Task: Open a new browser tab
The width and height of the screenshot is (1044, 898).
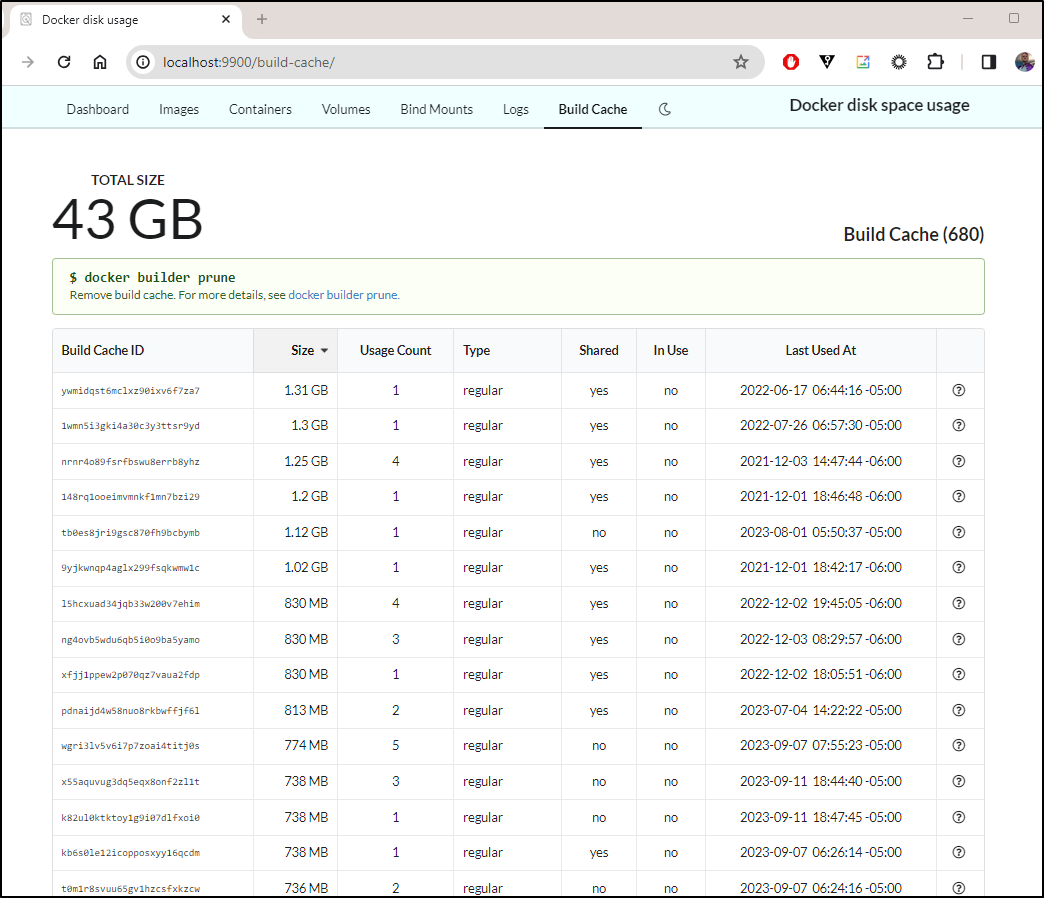Action: point(262,19)
